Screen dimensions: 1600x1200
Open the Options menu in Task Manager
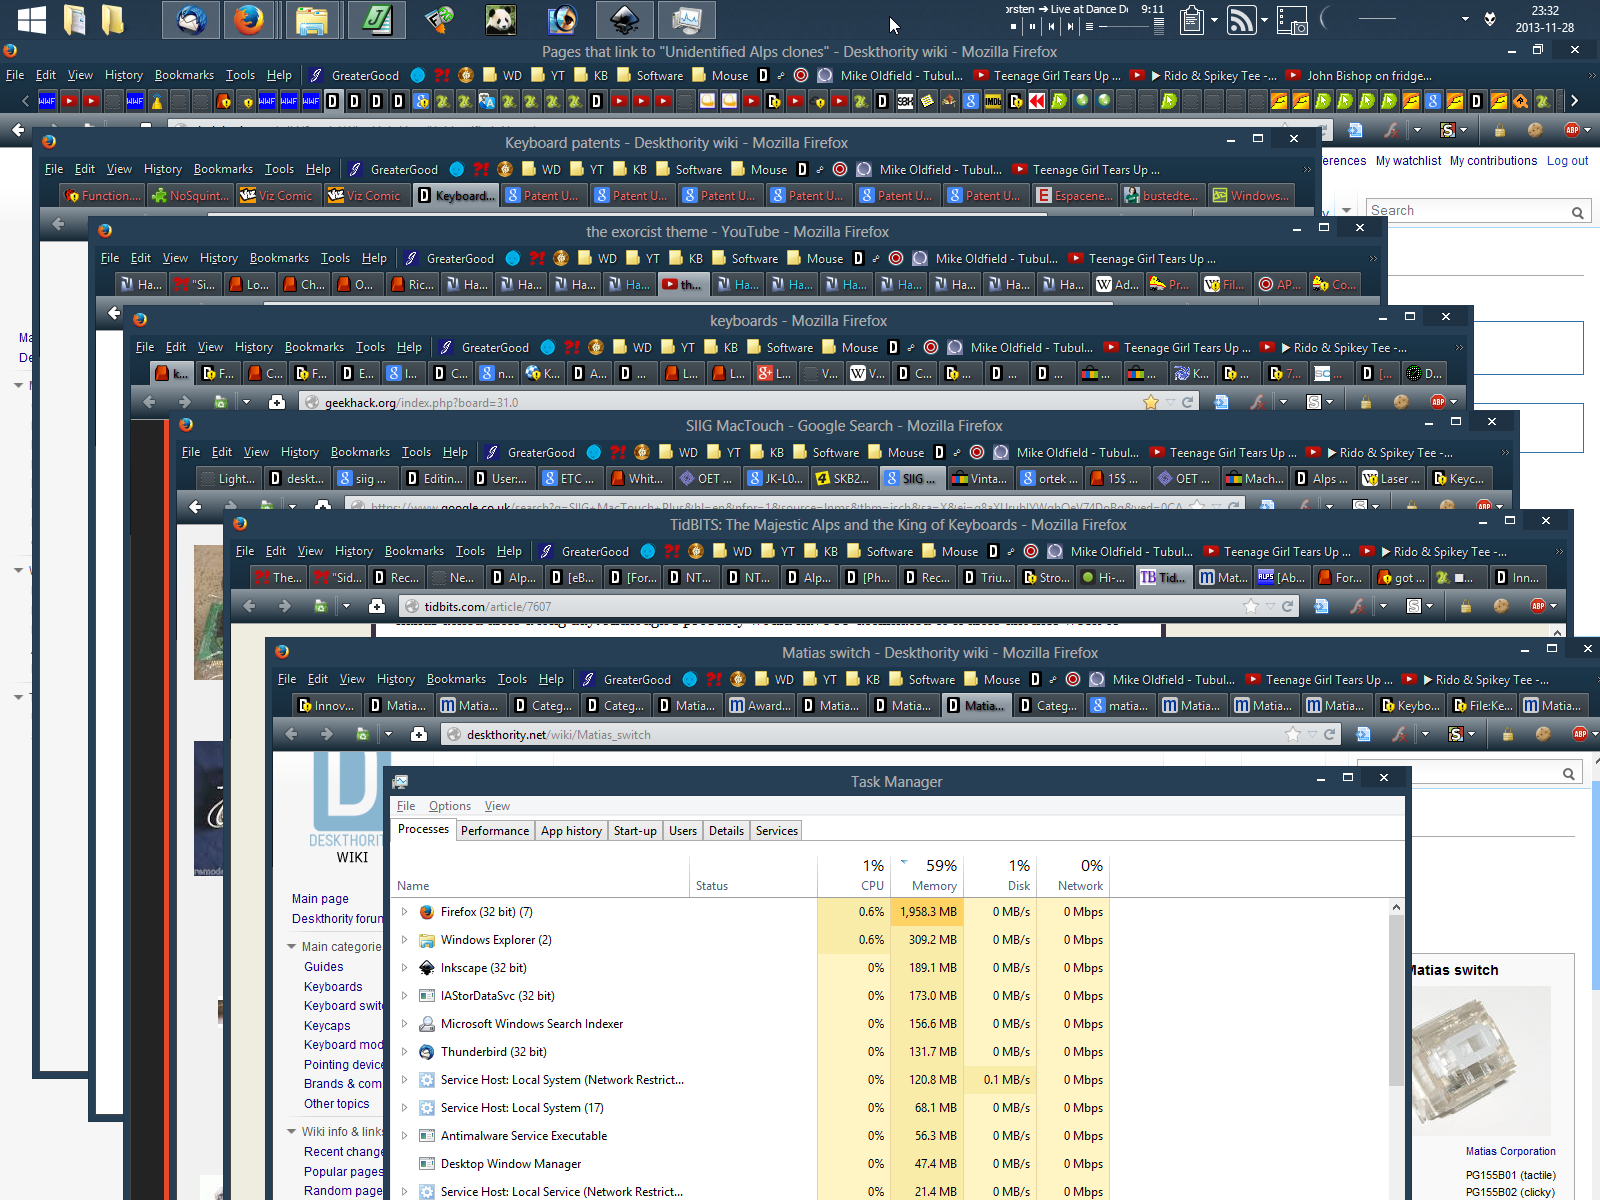(449, 805)
